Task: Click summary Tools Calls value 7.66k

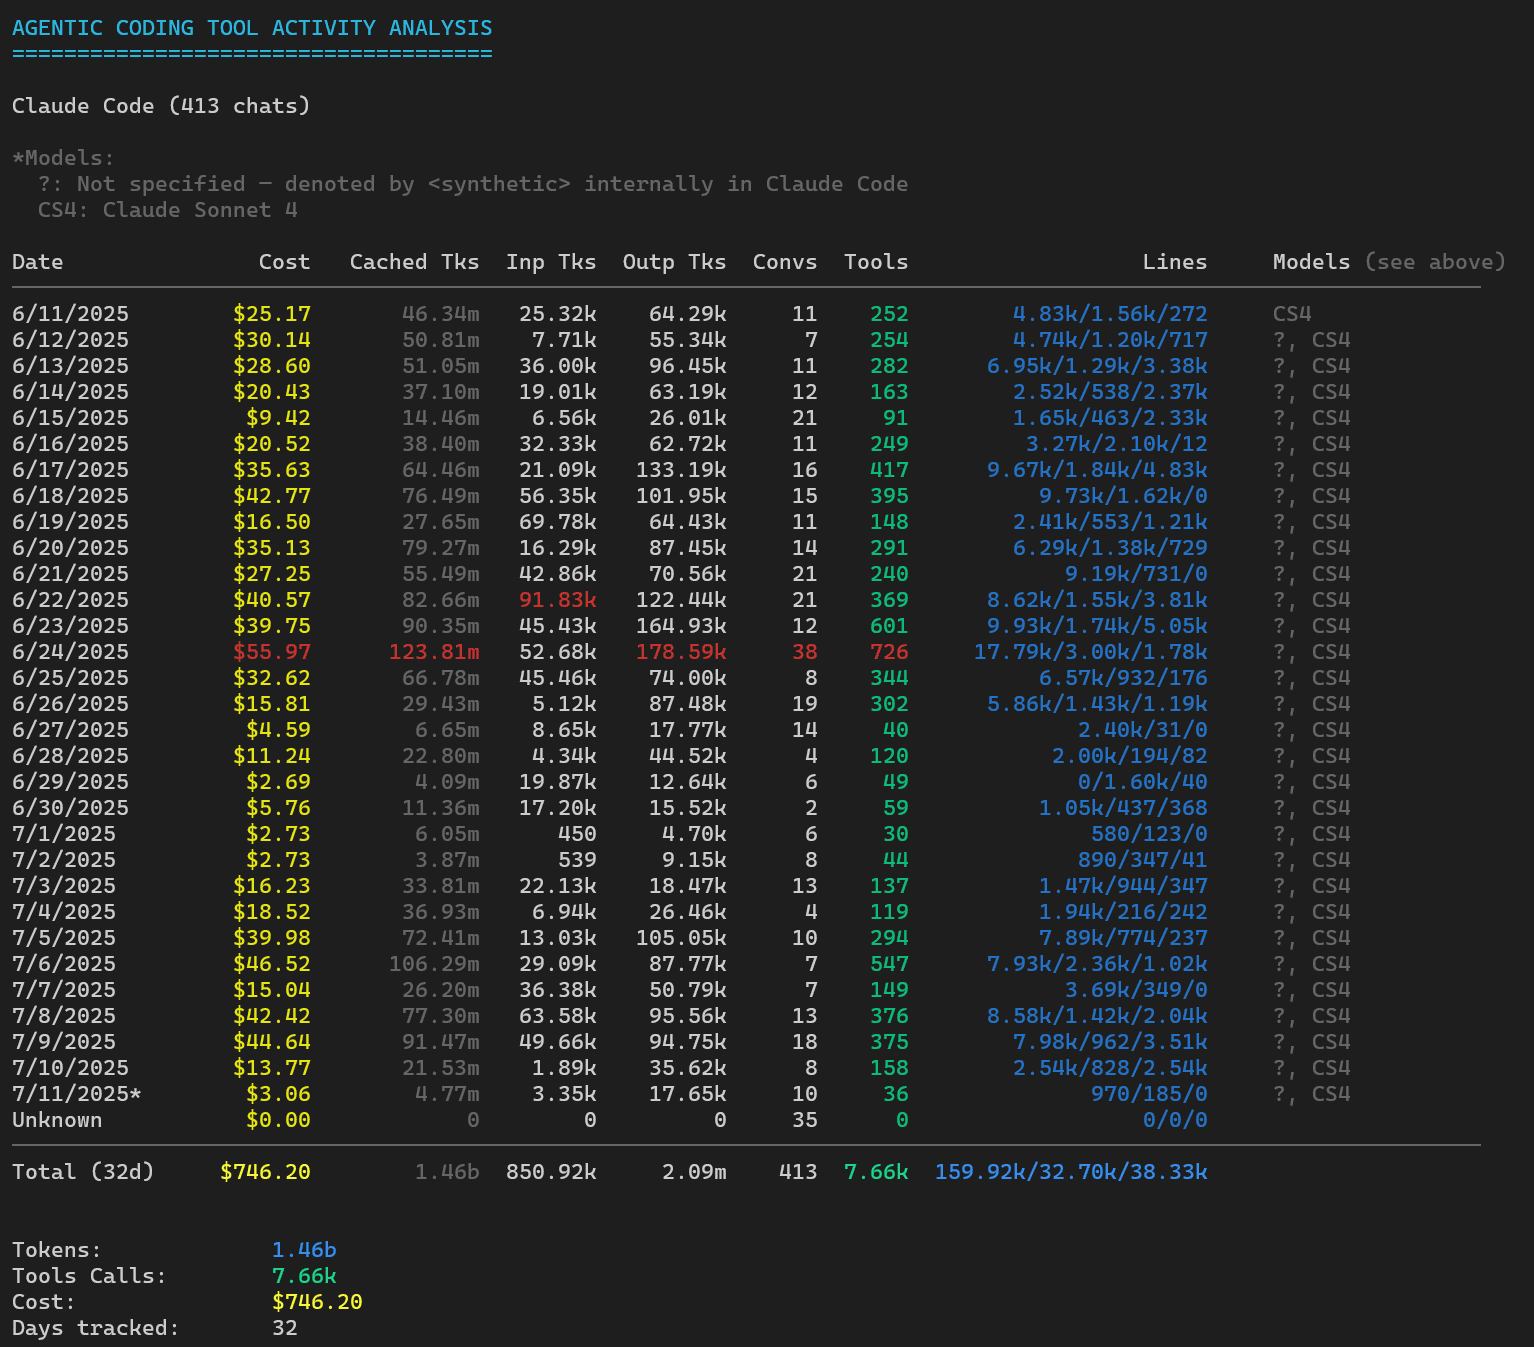Action: tap(304, 1276)
